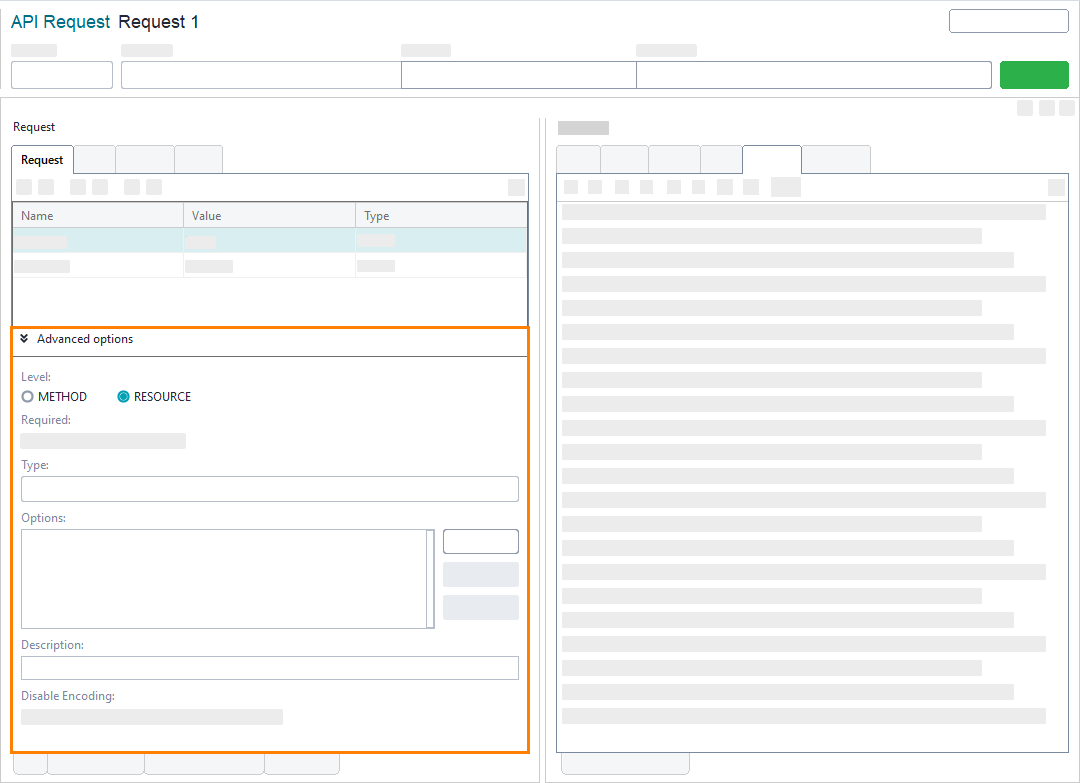The height and width of the screenshot is (783, 1080).
Task: Click the move parameter down toolbar icon
Action: click(99, 186)
